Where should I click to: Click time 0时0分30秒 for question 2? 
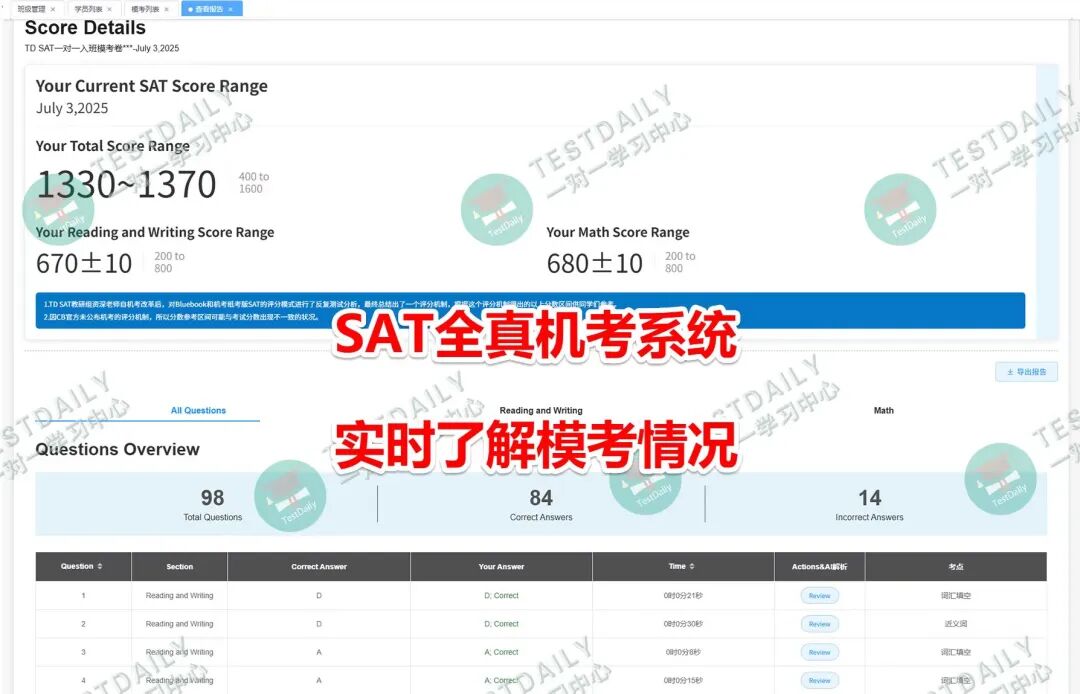point(683,624)
